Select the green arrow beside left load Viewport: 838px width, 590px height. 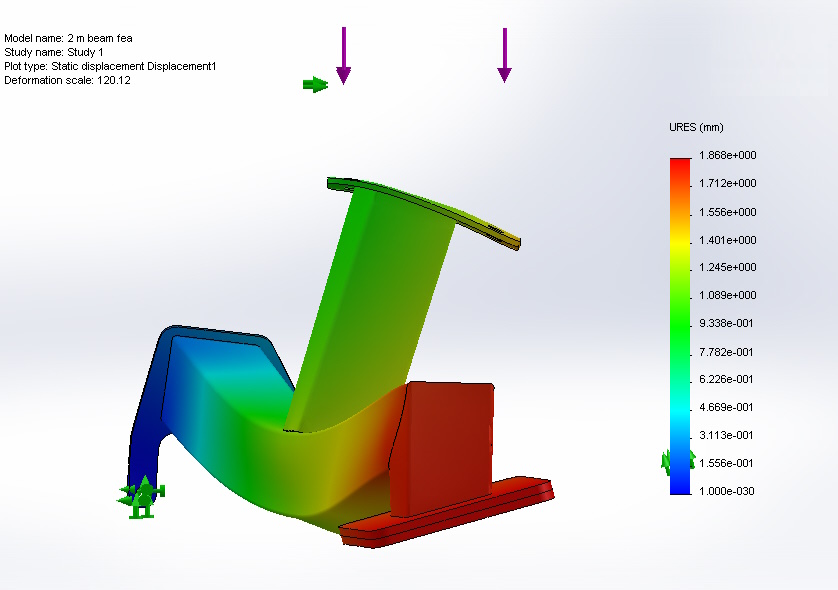[x=315, y=85]
